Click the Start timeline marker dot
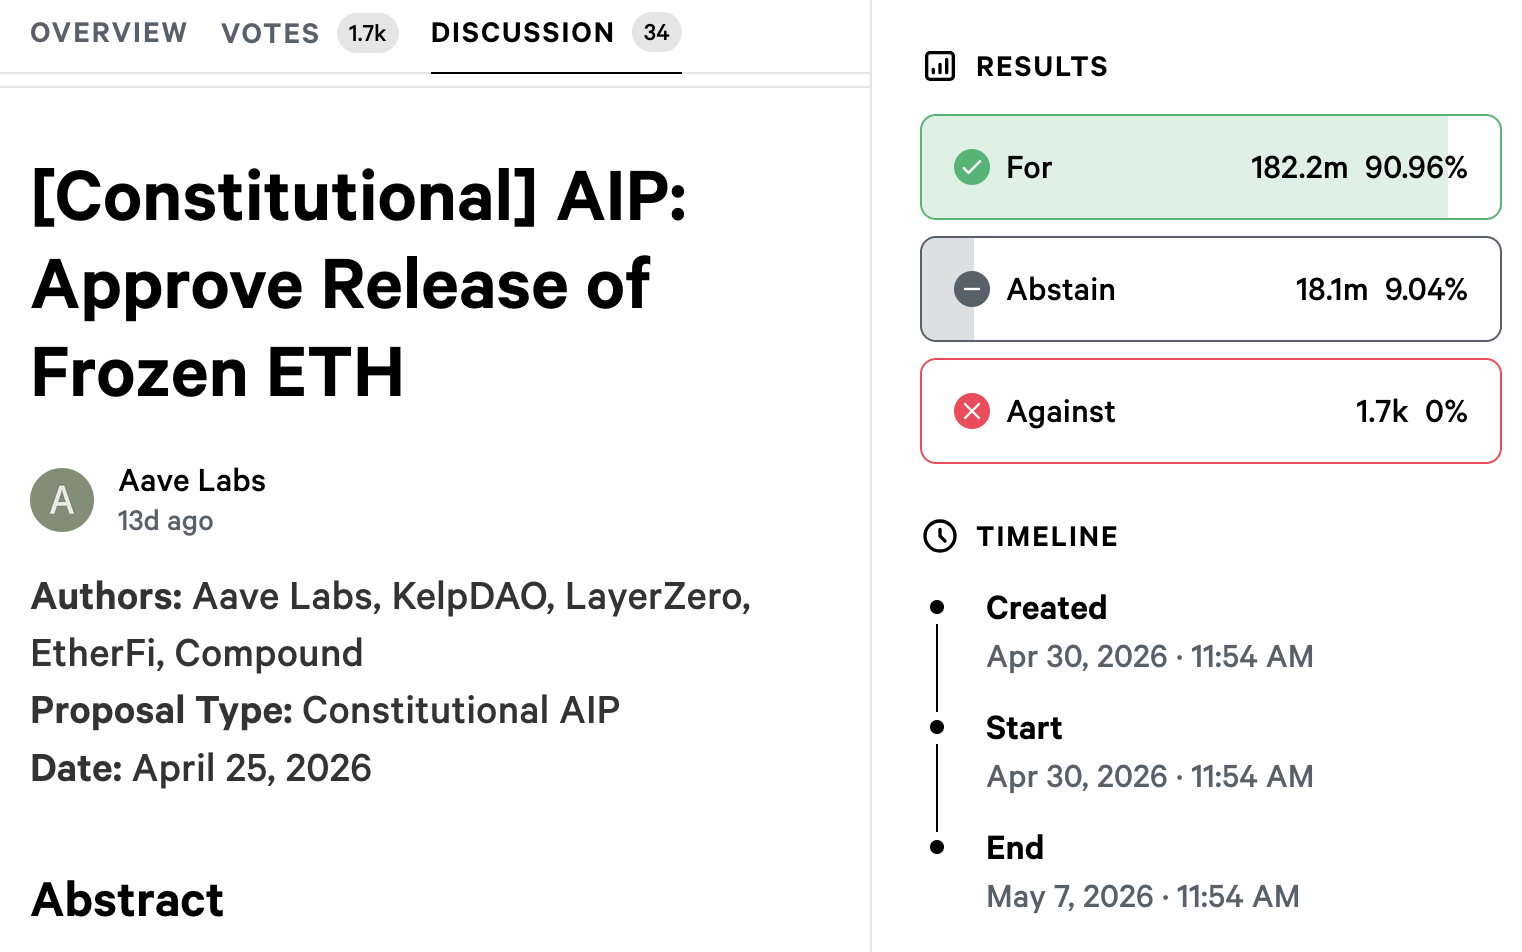 pos(937,727)
